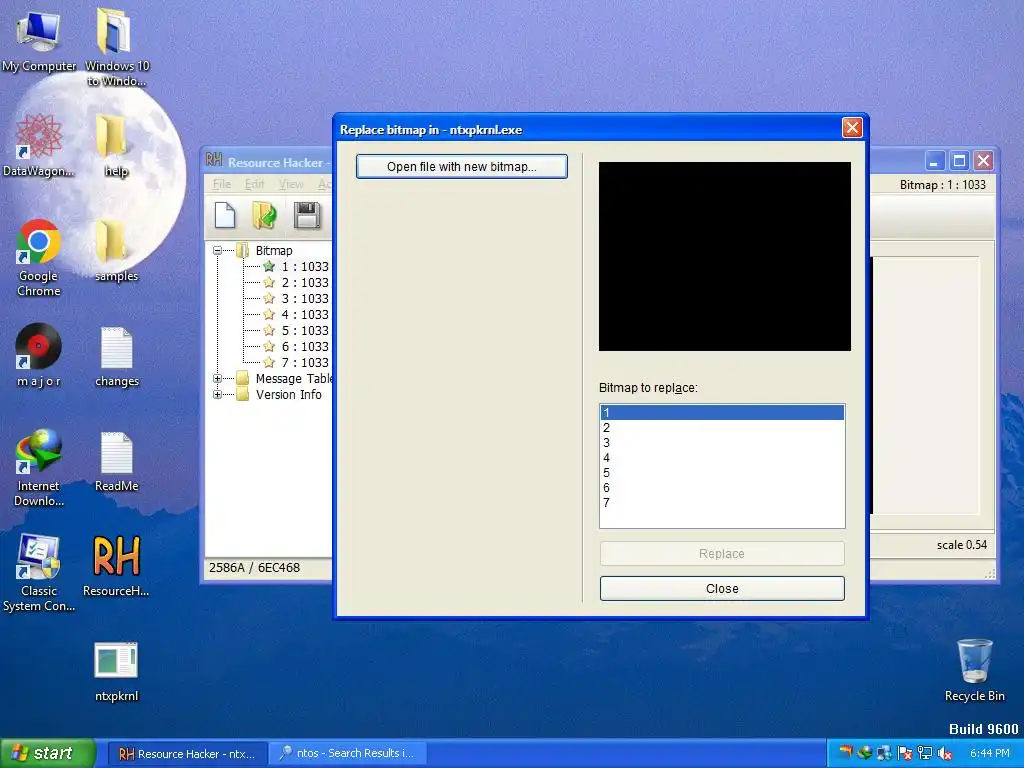1024x768 pixels.
Task: Select the ntxpkrnl file icon on desktop
Action: [116, 671]
